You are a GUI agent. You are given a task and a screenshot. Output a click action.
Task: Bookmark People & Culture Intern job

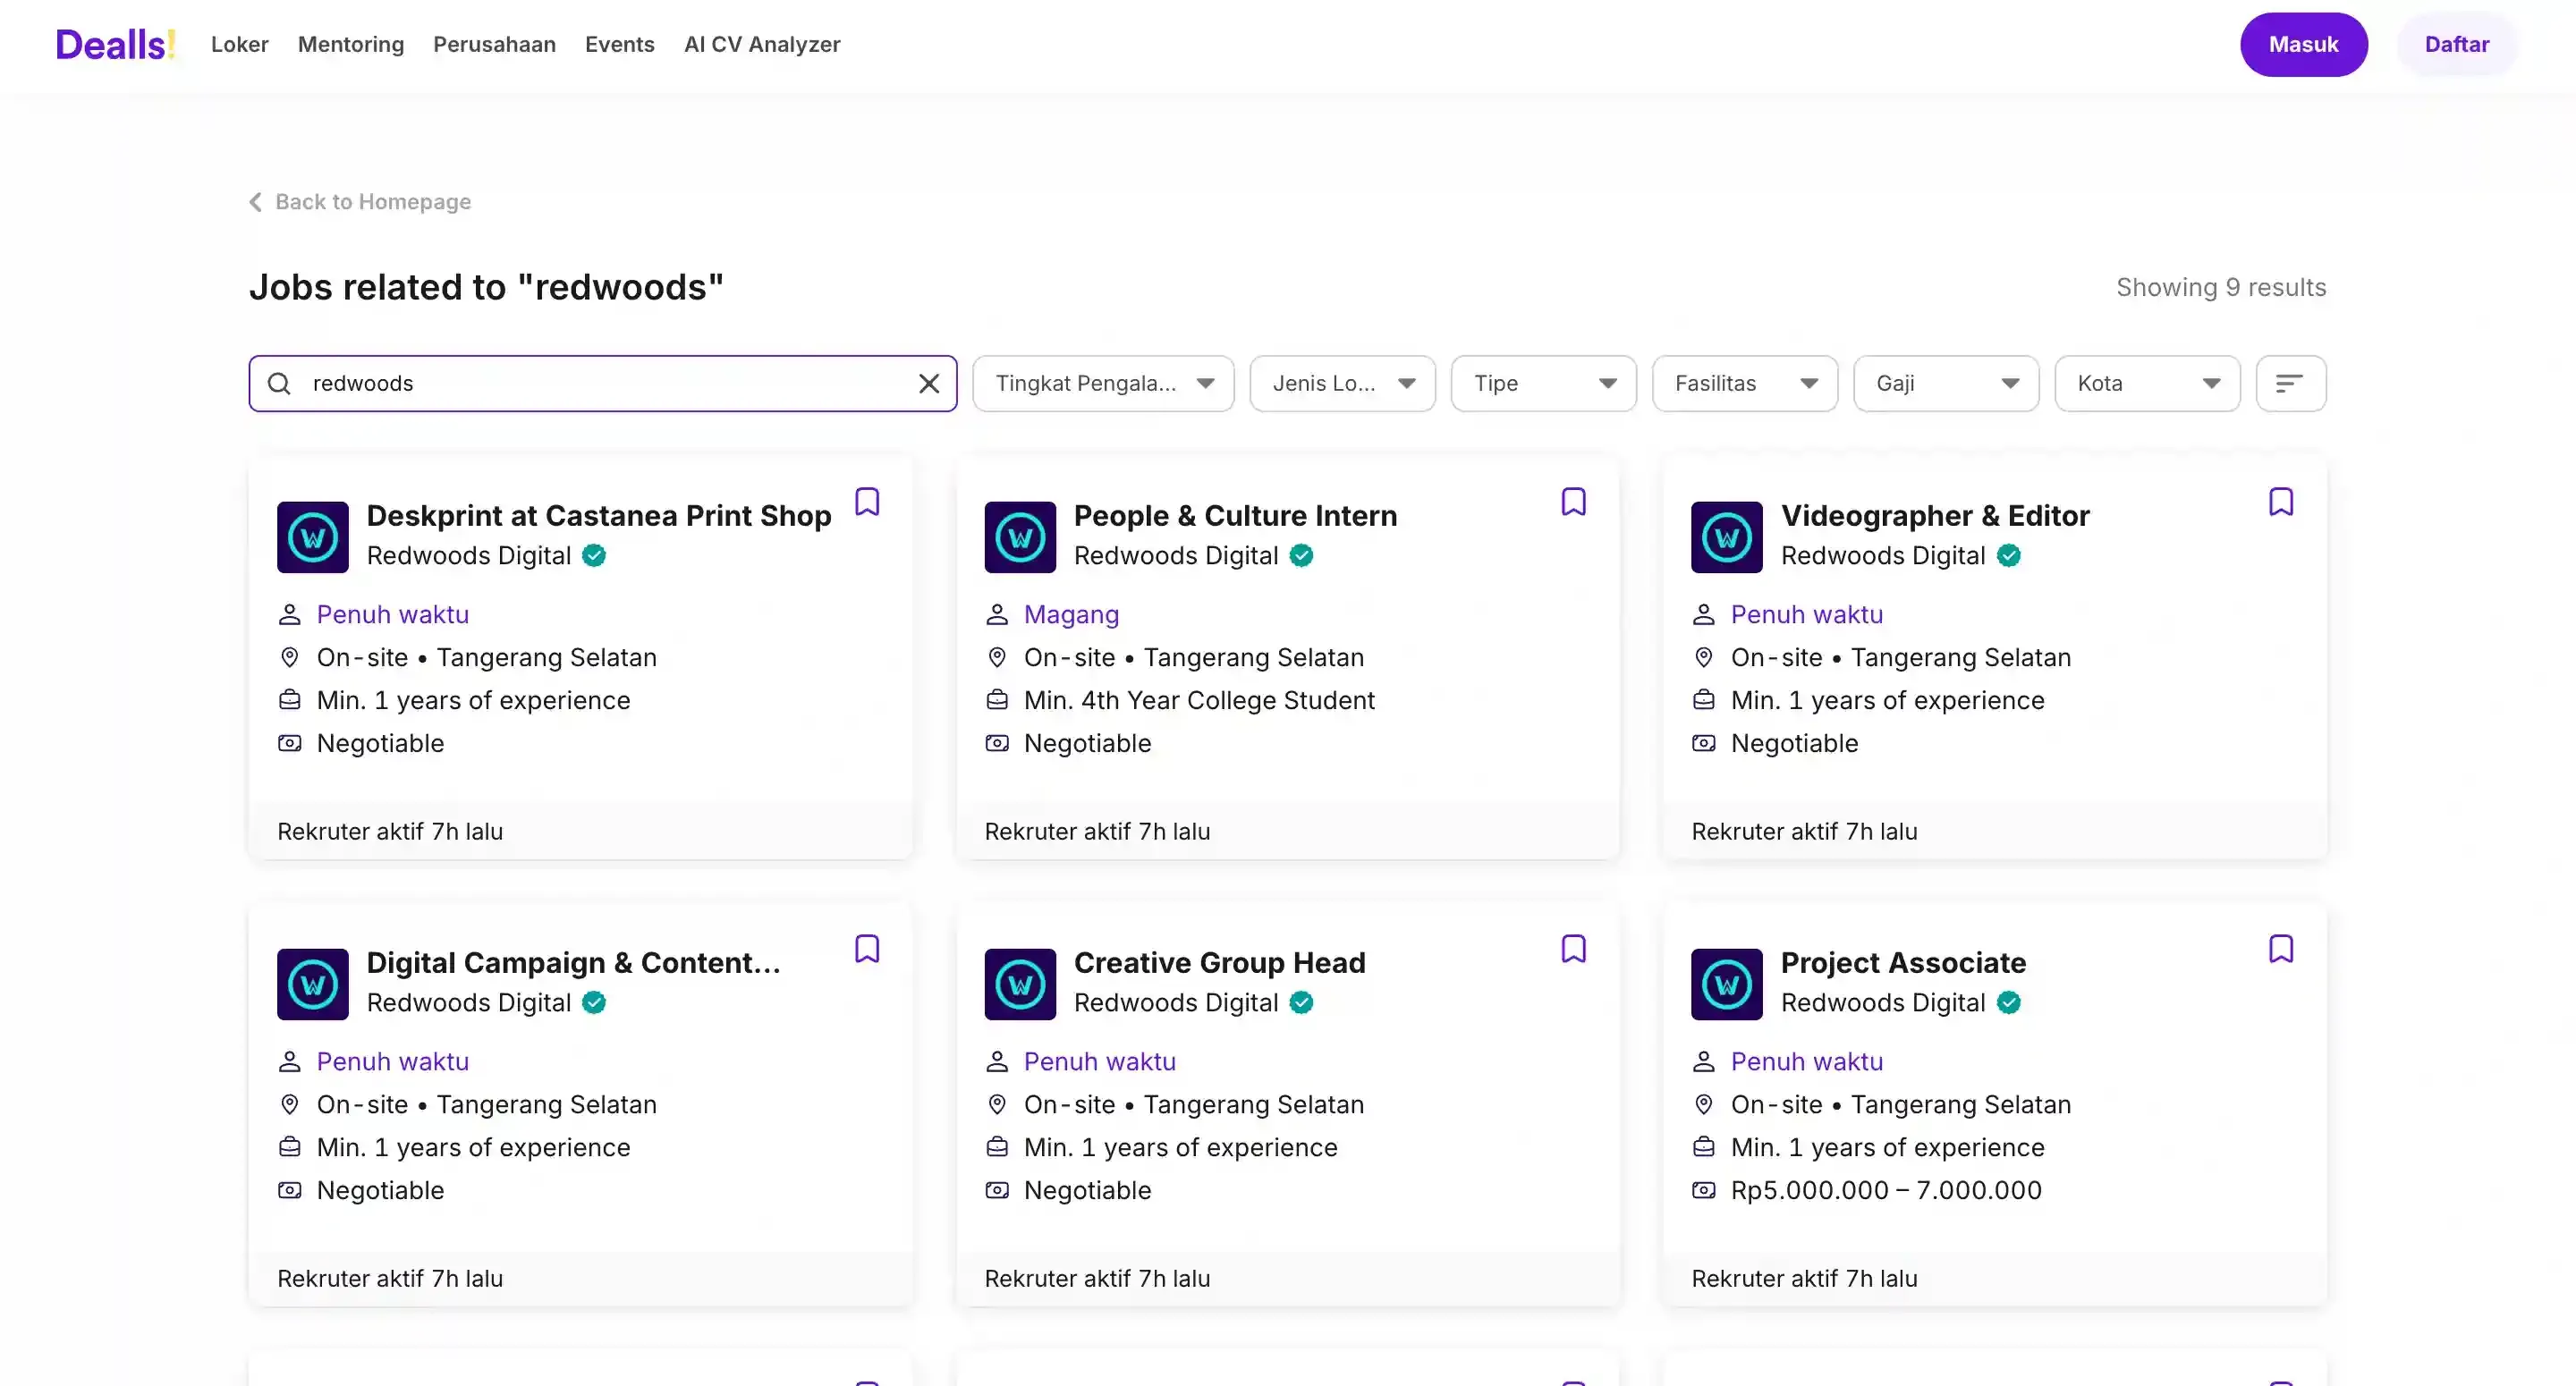(1573, 502)
